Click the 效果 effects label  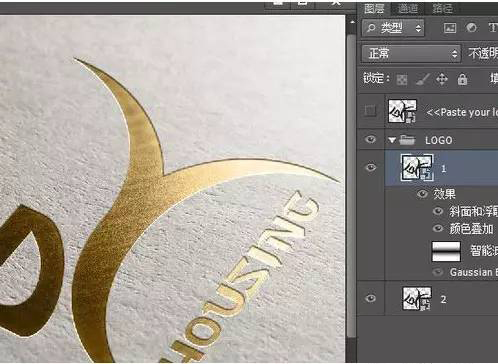pyautogui.click(x=444, y=194)
